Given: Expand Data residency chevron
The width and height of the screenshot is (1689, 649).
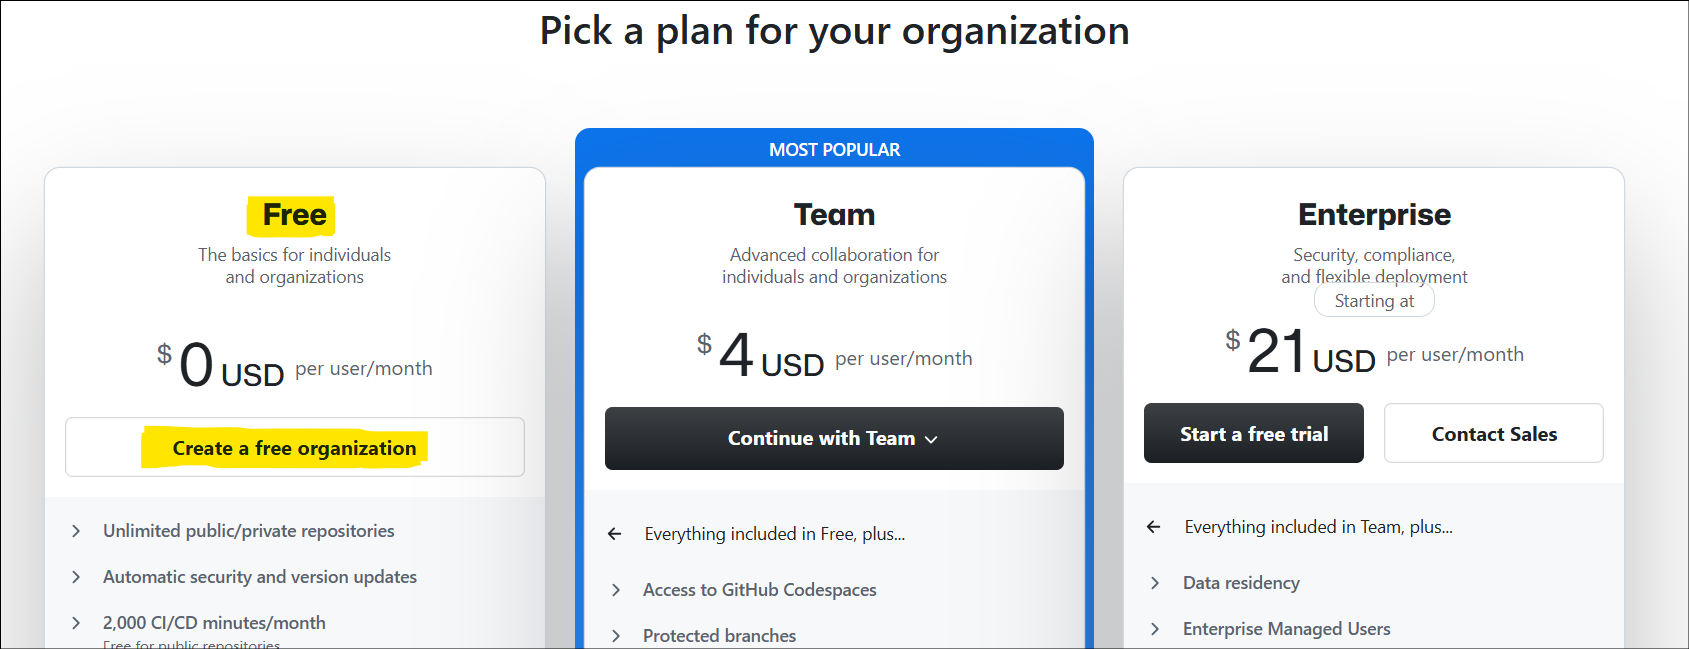Looking at the screenshot, I should coord(1155,583).
